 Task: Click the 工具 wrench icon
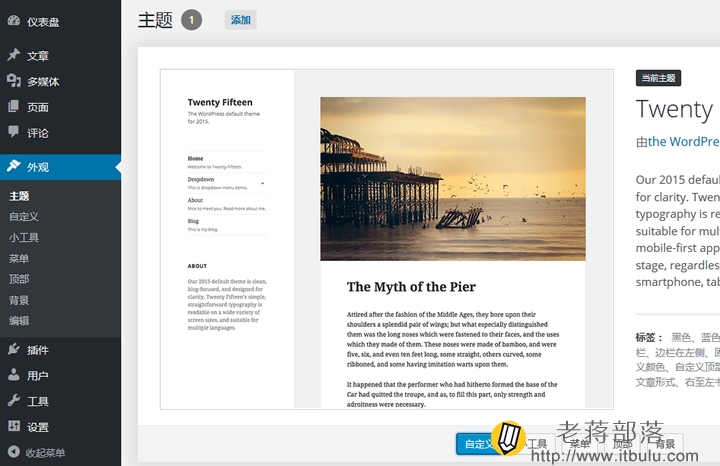point(14,400)
